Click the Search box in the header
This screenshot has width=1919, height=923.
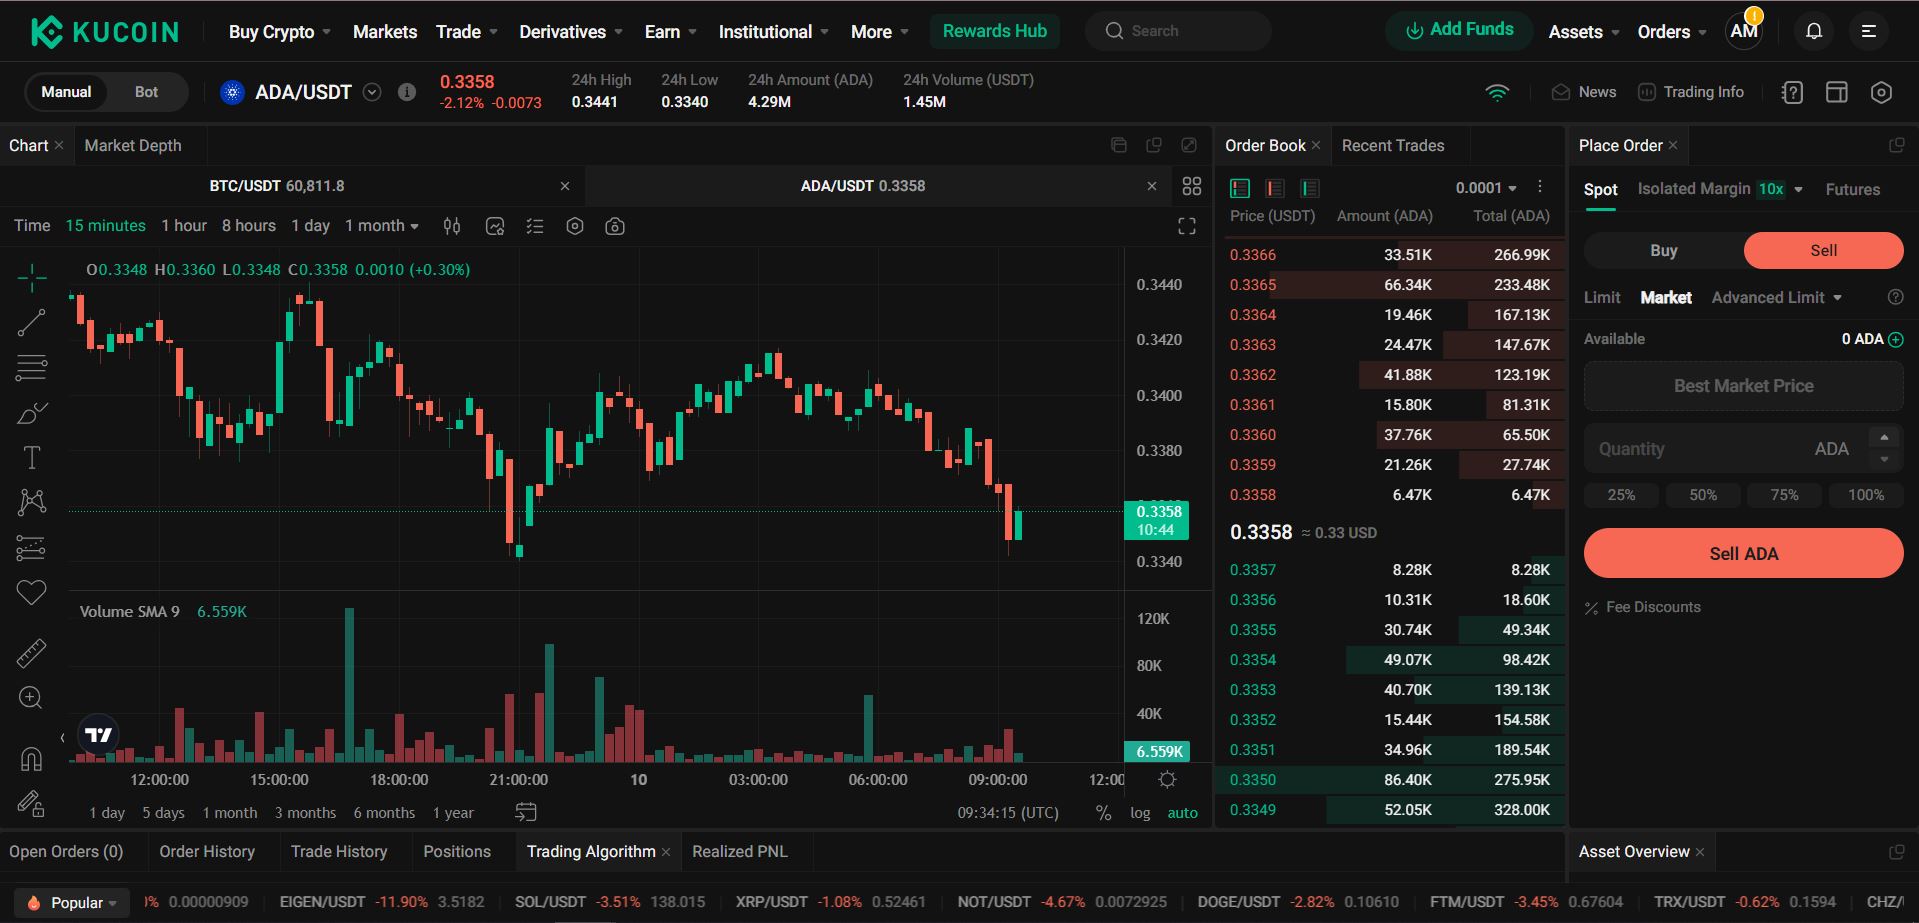coord(1178,31)
